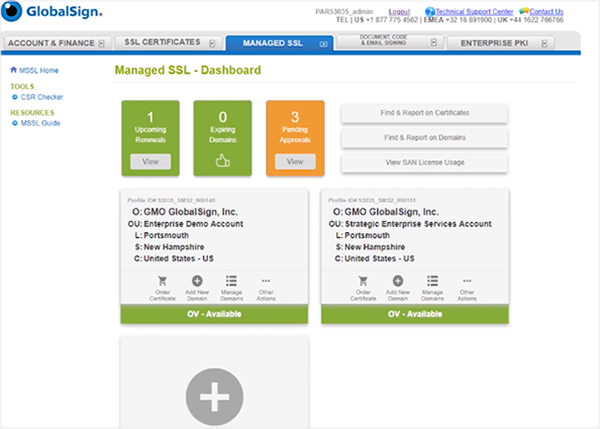Click the Technical Support question mark icon

tap(430, 11)
